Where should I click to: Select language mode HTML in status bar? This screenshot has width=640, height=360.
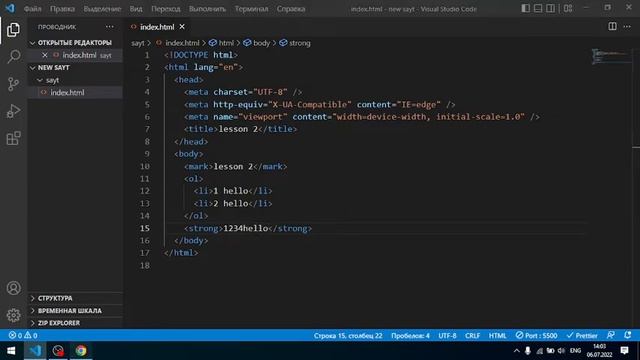[x=497, y=336]
